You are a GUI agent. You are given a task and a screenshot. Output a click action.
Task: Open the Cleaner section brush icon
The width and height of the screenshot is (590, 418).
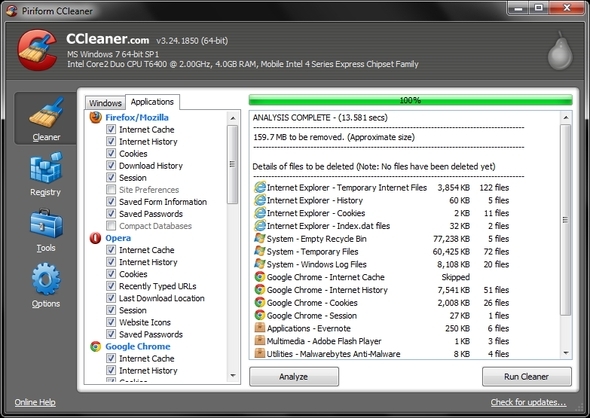point(46,112)
